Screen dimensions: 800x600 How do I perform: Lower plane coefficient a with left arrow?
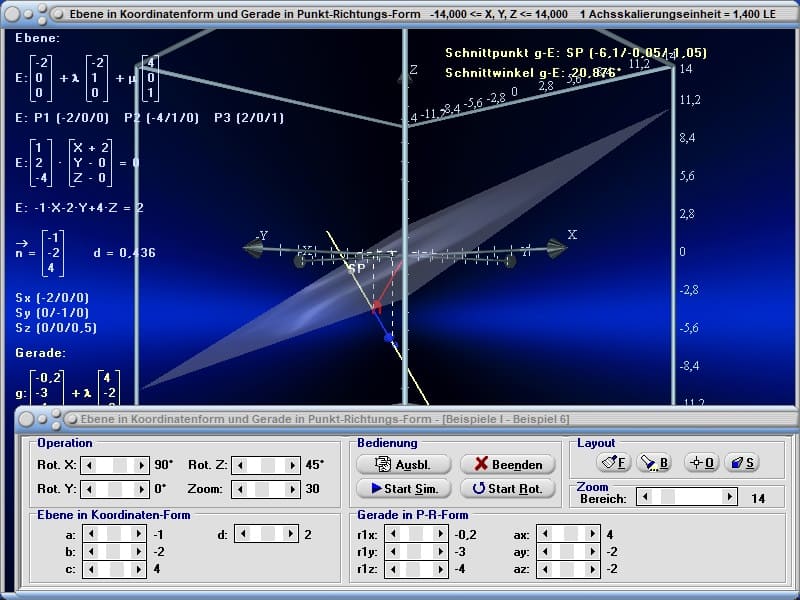click(91, 534)
